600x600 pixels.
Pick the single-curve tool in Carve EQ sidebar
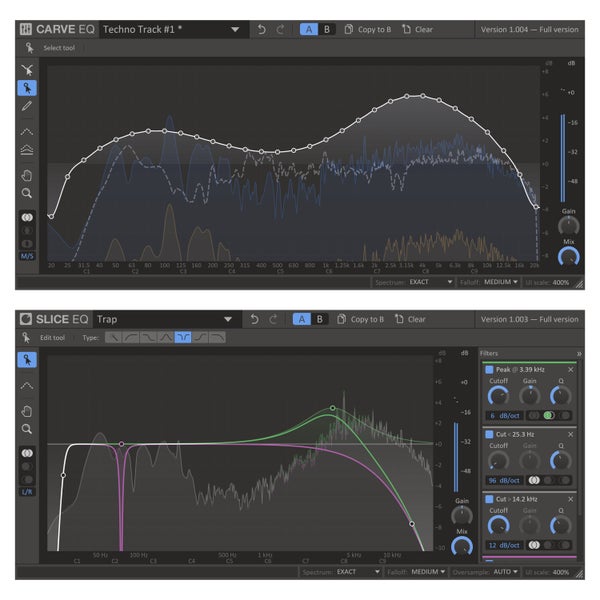click(x=27, y=132)
